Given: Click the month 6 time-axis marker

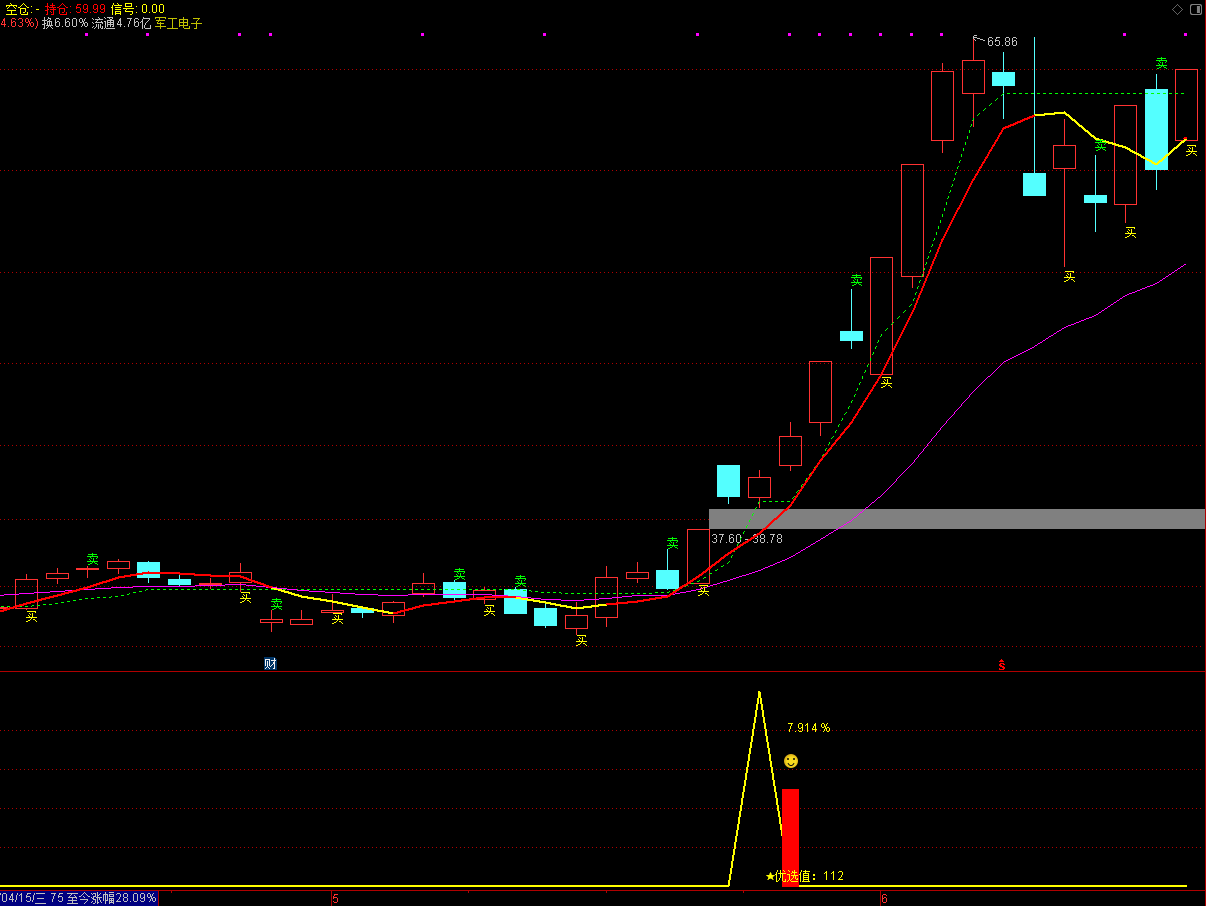Looking at the screenshot, I should [x=884, y=899].
